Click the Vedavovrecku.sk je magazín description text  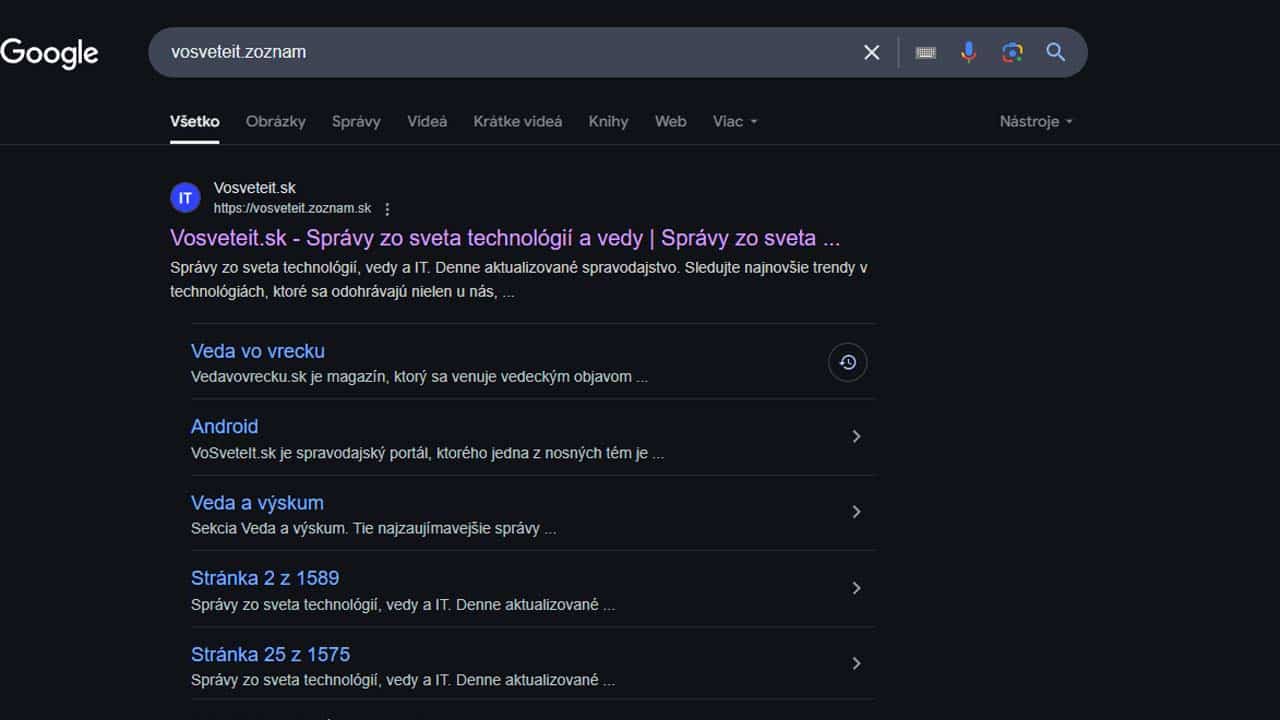[419, 377]
